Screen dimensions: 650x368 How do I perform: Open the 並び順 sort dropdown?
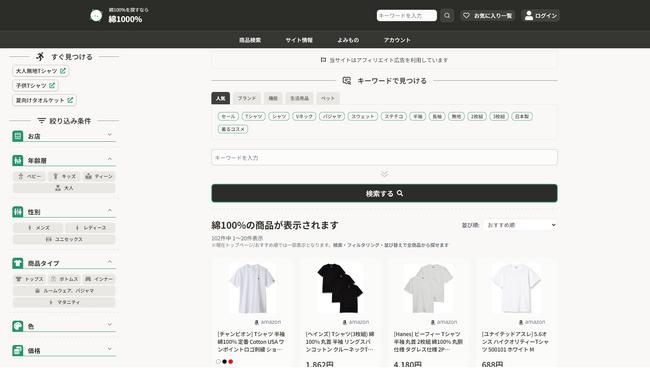[520, 225]
